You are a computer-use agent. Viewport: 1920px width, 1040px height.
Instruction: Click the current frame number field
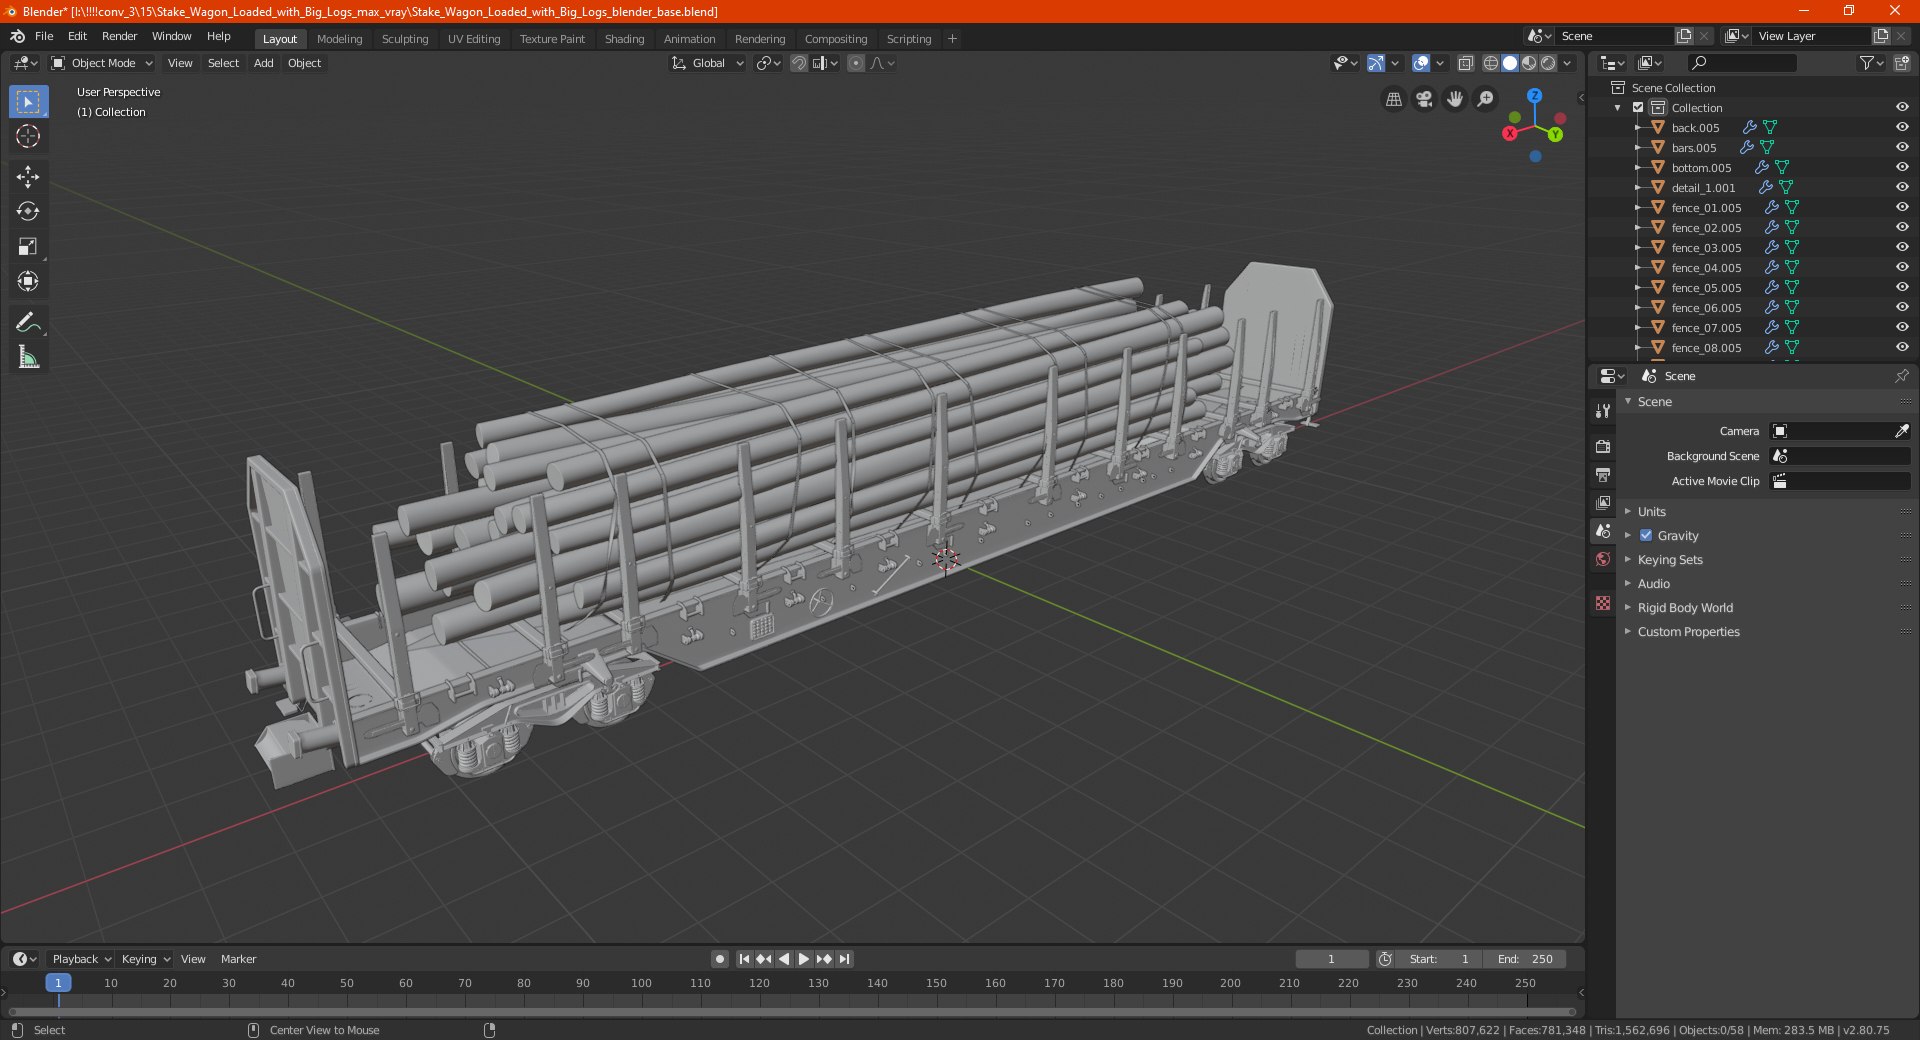(1331, 959)
